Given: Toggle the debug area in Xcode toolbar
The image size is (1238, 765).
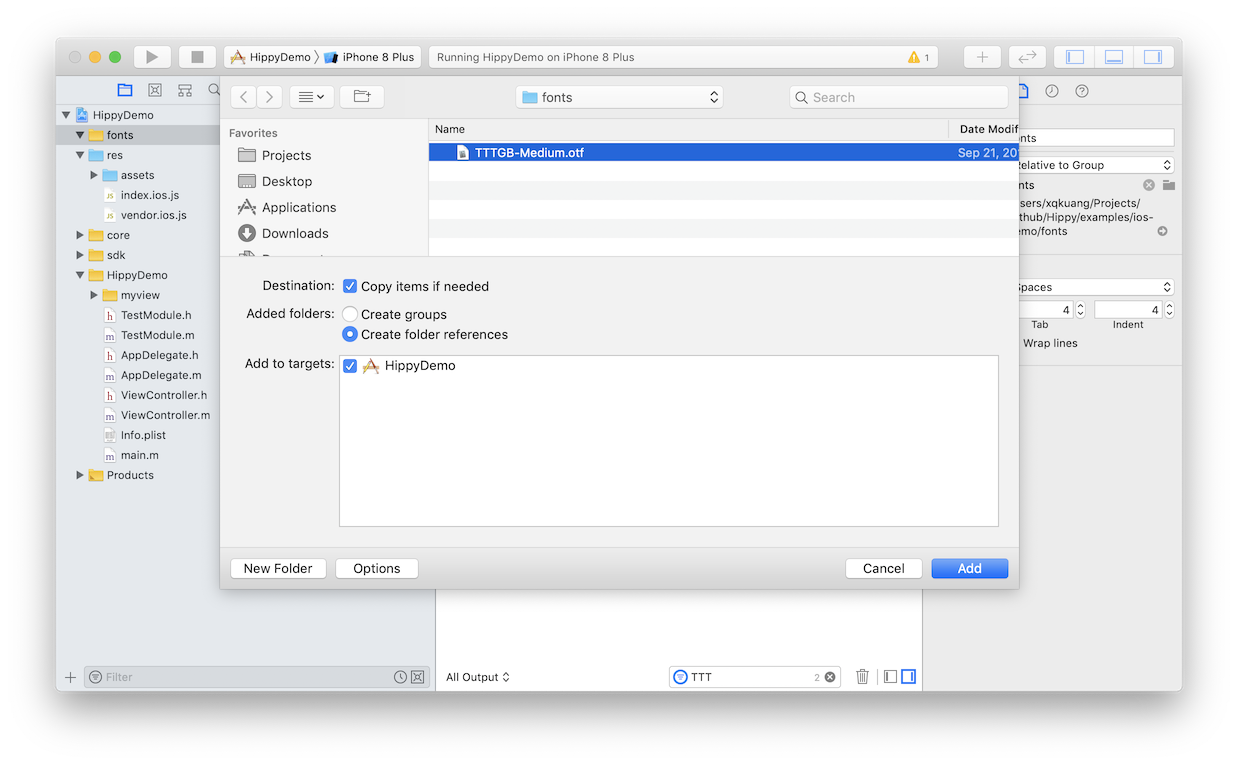Looking at the screenshot, I should pos(1113,57).
